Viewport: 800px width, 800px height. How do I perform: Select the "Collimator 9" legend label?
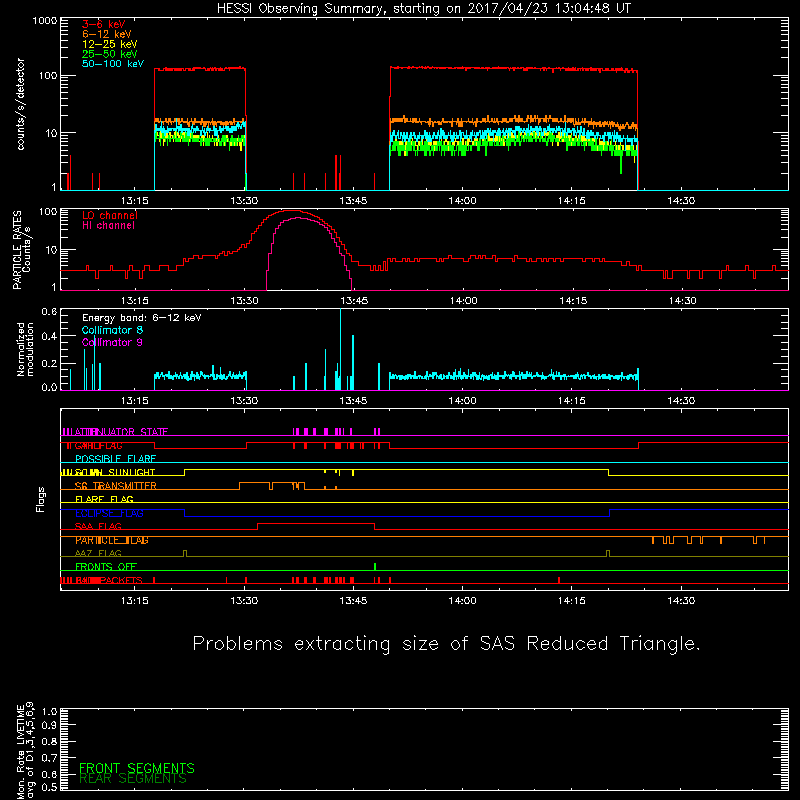pyautogui.click(x=112, y=342)
